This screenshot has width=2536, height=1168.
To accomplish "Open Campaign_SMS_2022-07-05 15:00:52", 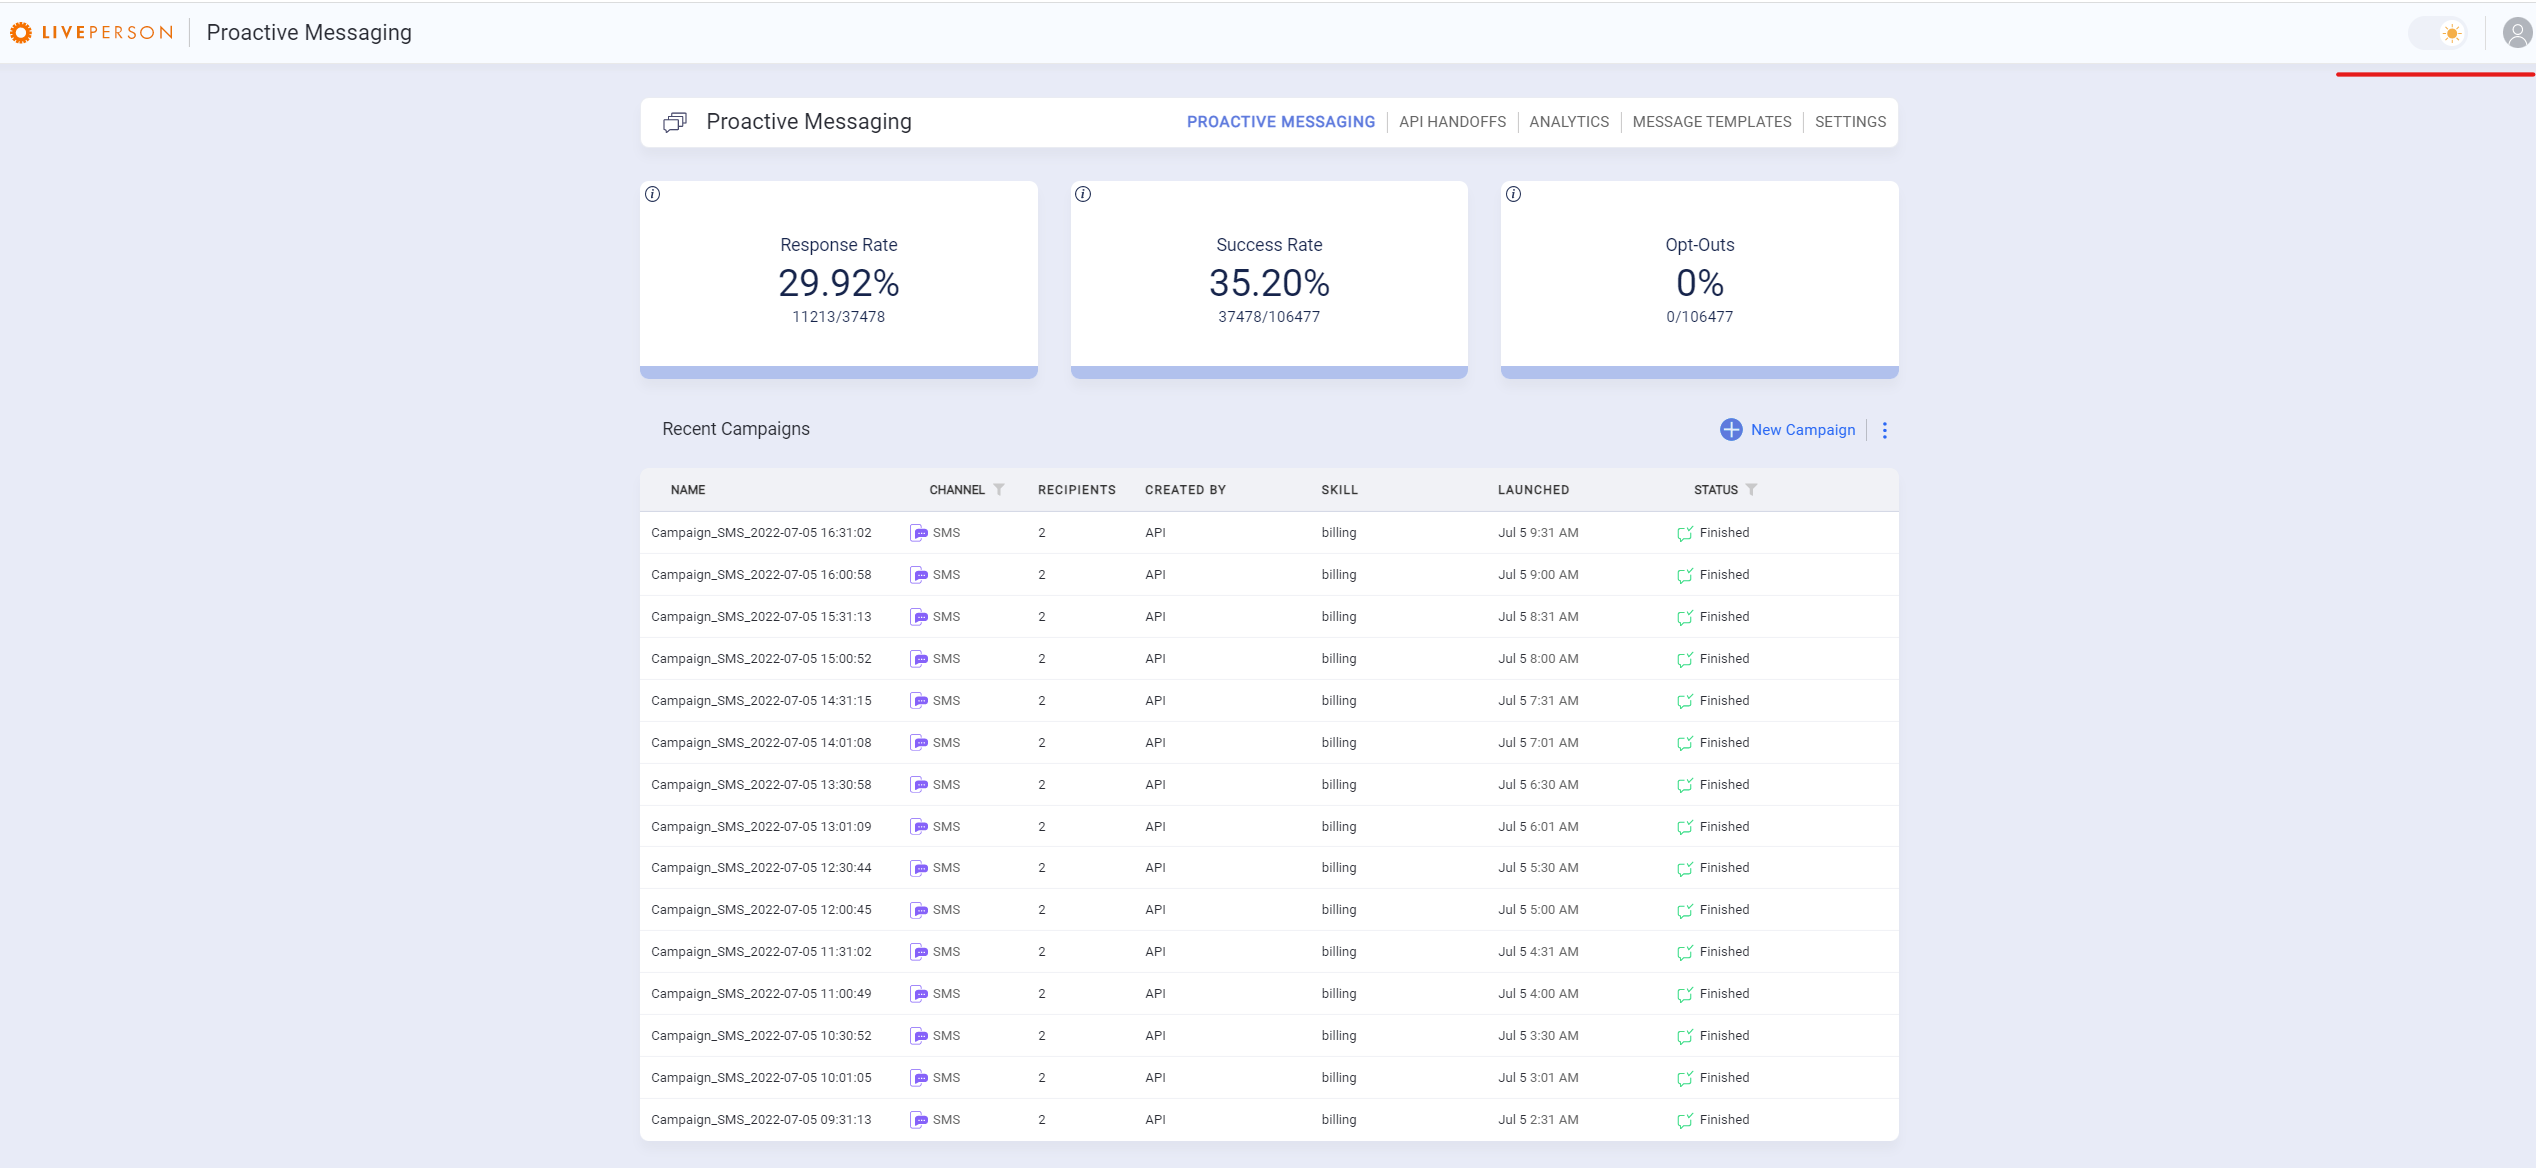I will coord(761,659).
